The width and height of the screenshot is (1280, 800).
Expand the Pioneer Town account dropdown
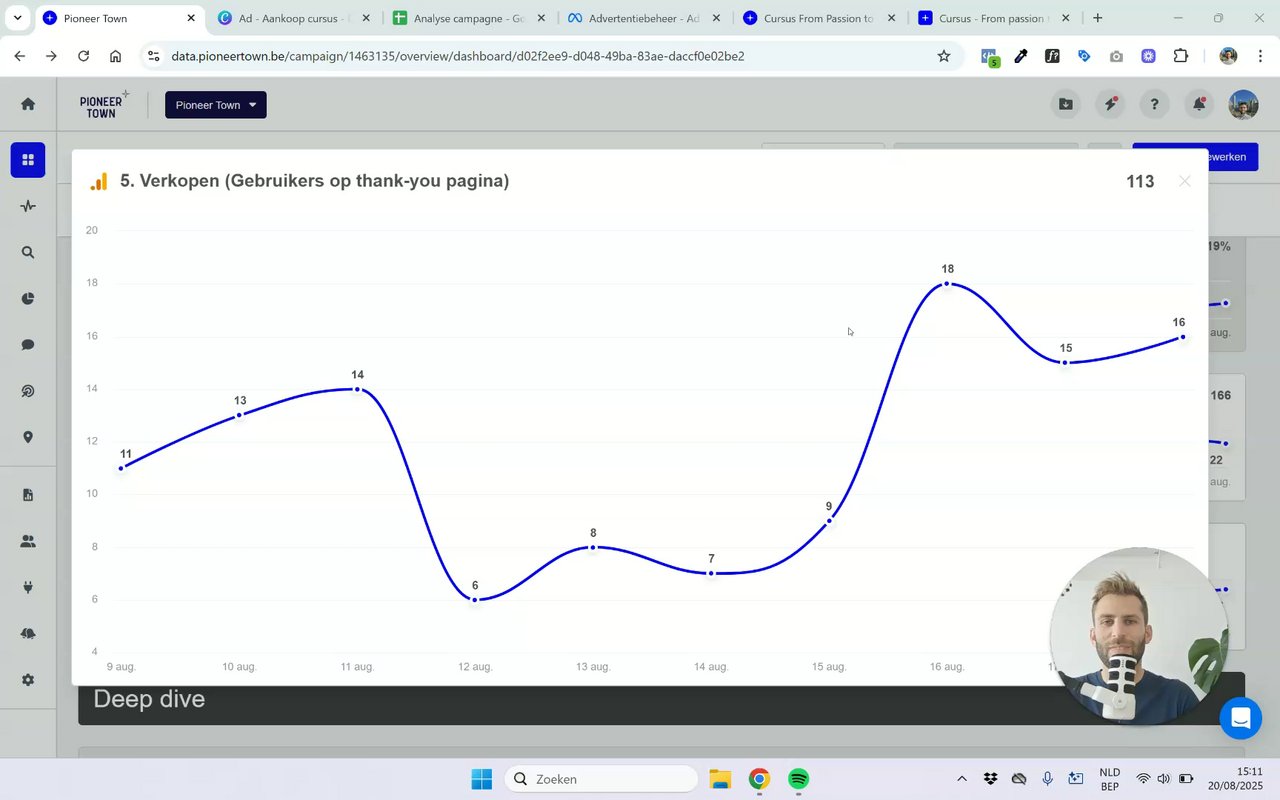pos(216,105)
